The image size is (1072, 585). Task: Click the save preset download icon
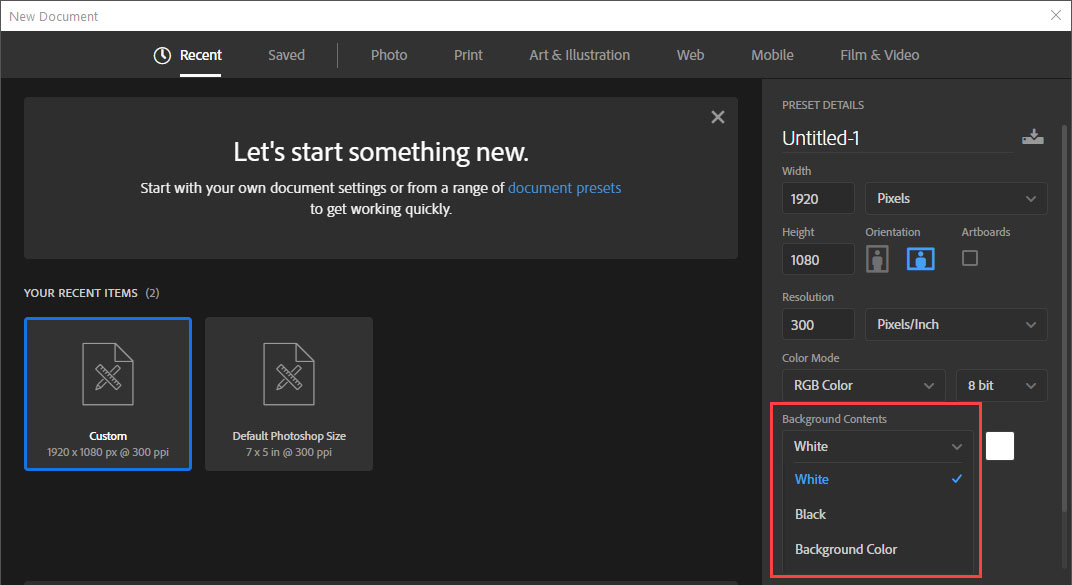tap(1032, 137)
